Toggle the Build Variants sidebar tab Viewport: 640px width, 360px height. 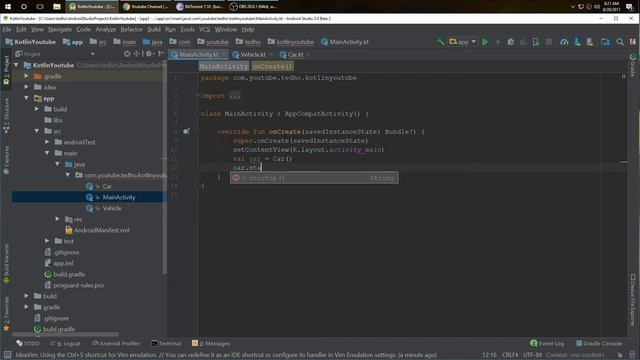(x=6, y=263)
